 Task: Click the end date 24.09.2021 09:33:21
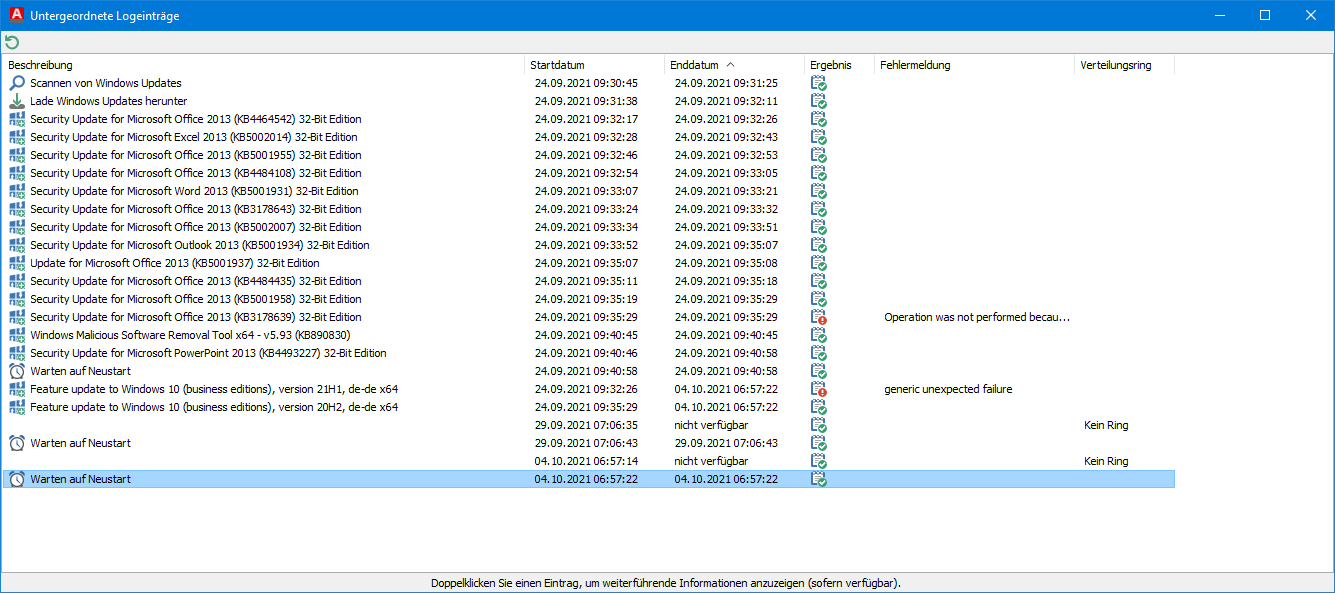tap(726, 191)
